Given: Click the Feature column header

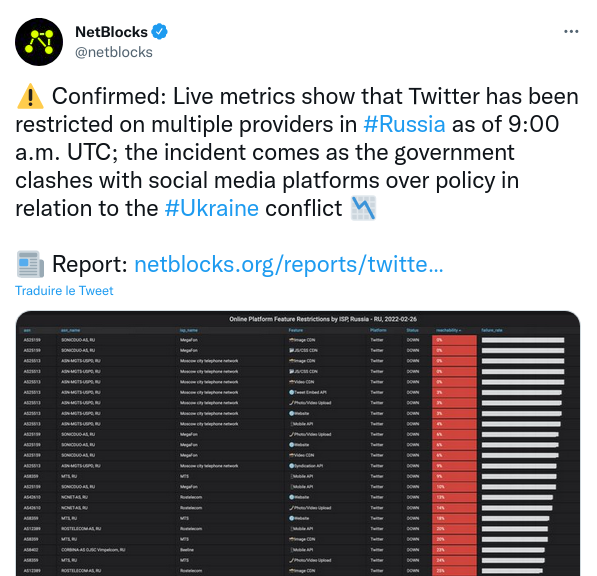Looking at the screenshot, I should pyautogui.click(x=296, y=330).
